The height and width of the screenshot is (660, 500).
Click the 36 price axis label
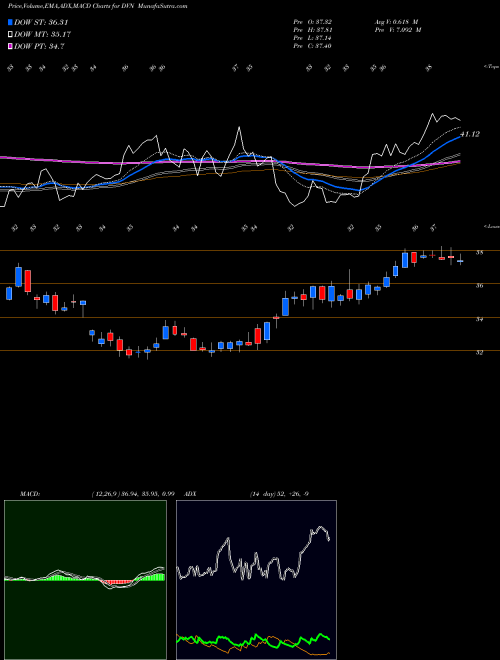[479, 286]
